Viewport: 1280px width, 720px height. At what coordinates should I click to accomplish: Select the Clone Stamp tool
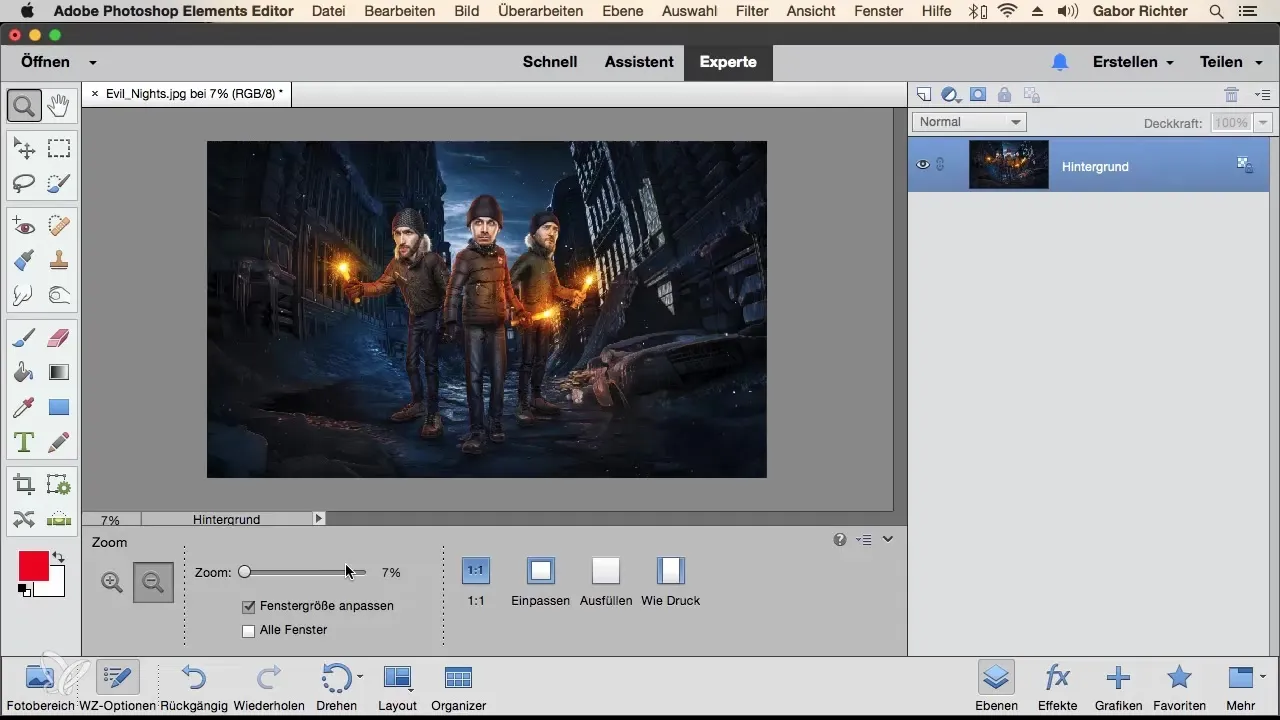pos(59,261)
